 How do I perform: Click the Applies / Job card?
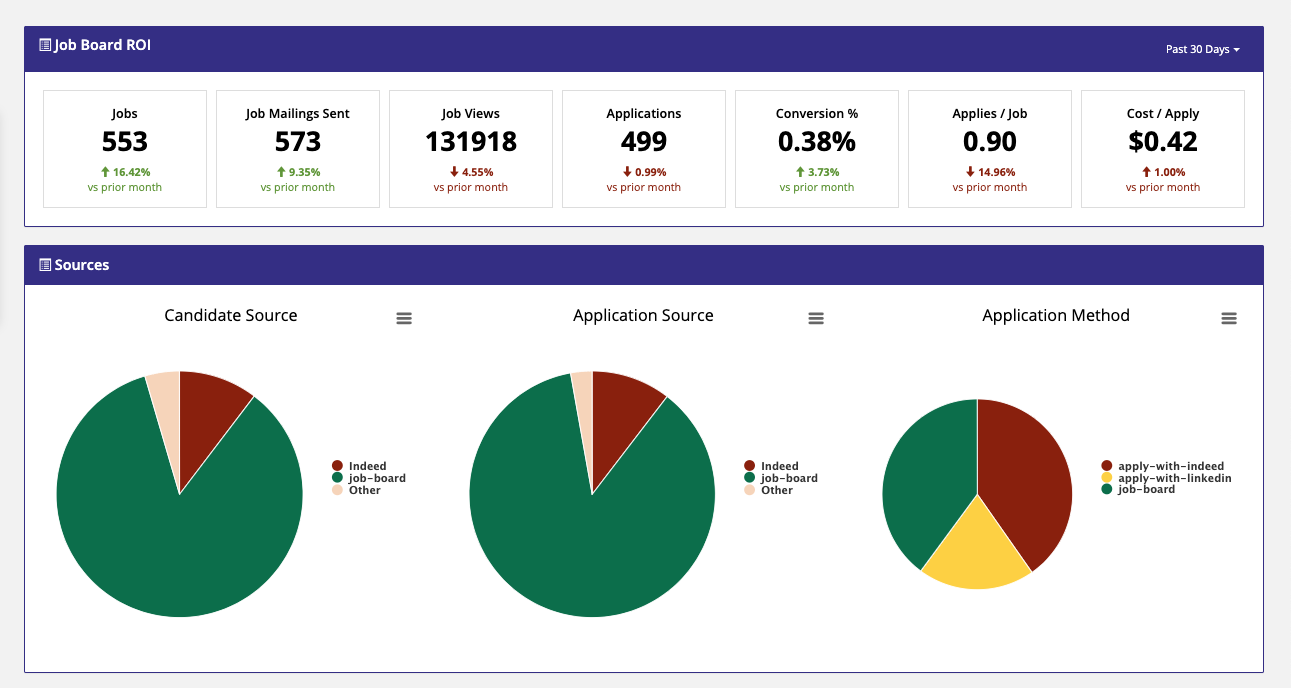pos(990,149)
